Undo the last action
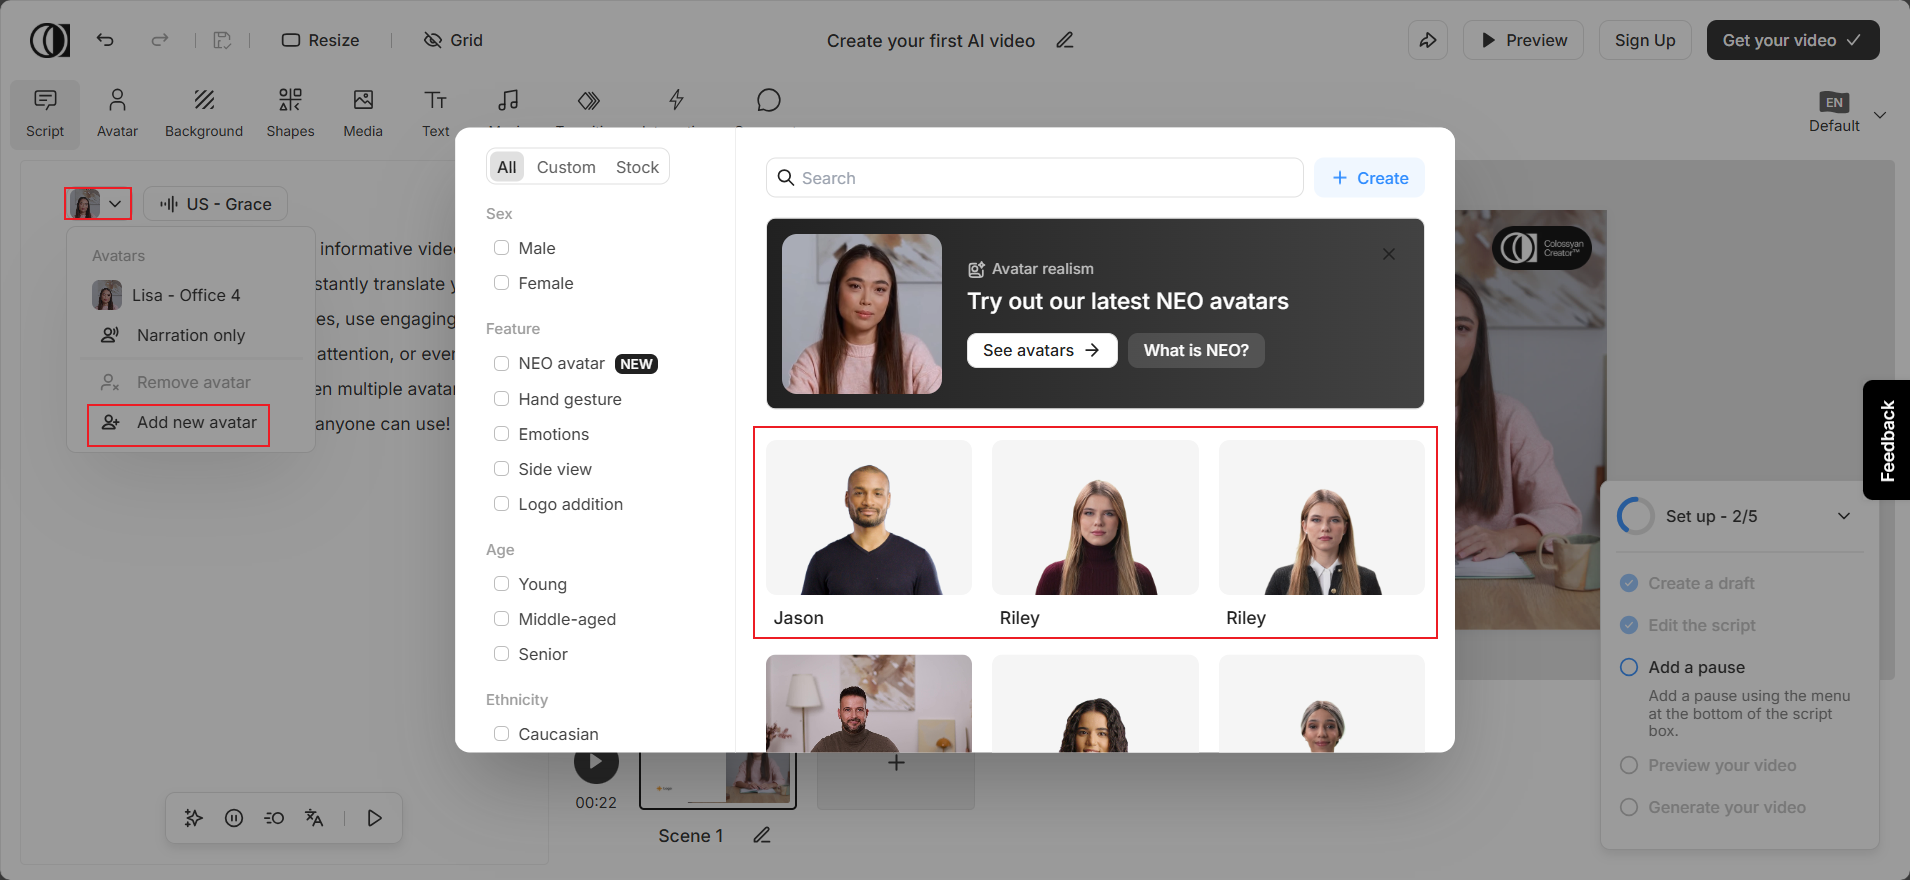The image size is (1910, 880). 105,40
